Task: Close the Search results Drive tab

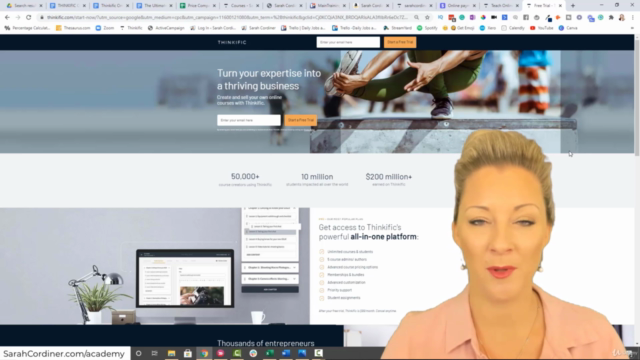Action: tap(41, 6)
